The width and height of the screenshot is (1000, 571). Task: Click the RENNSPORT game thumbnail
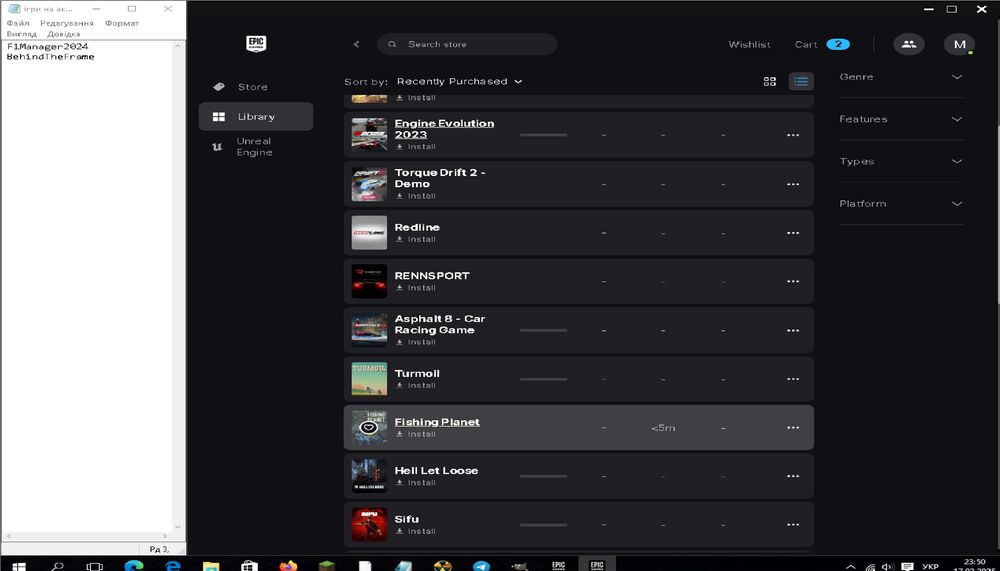(x=369, y=281)
